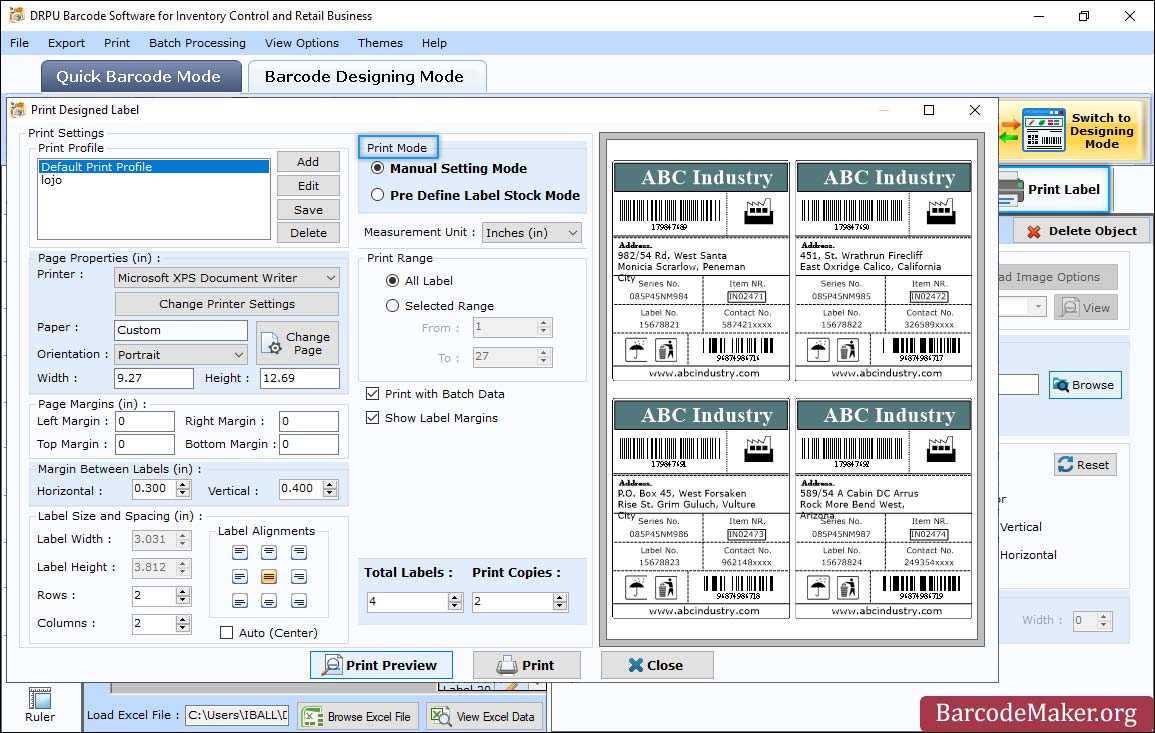Select Manual Setting Mode radio button

click(378, 168)
